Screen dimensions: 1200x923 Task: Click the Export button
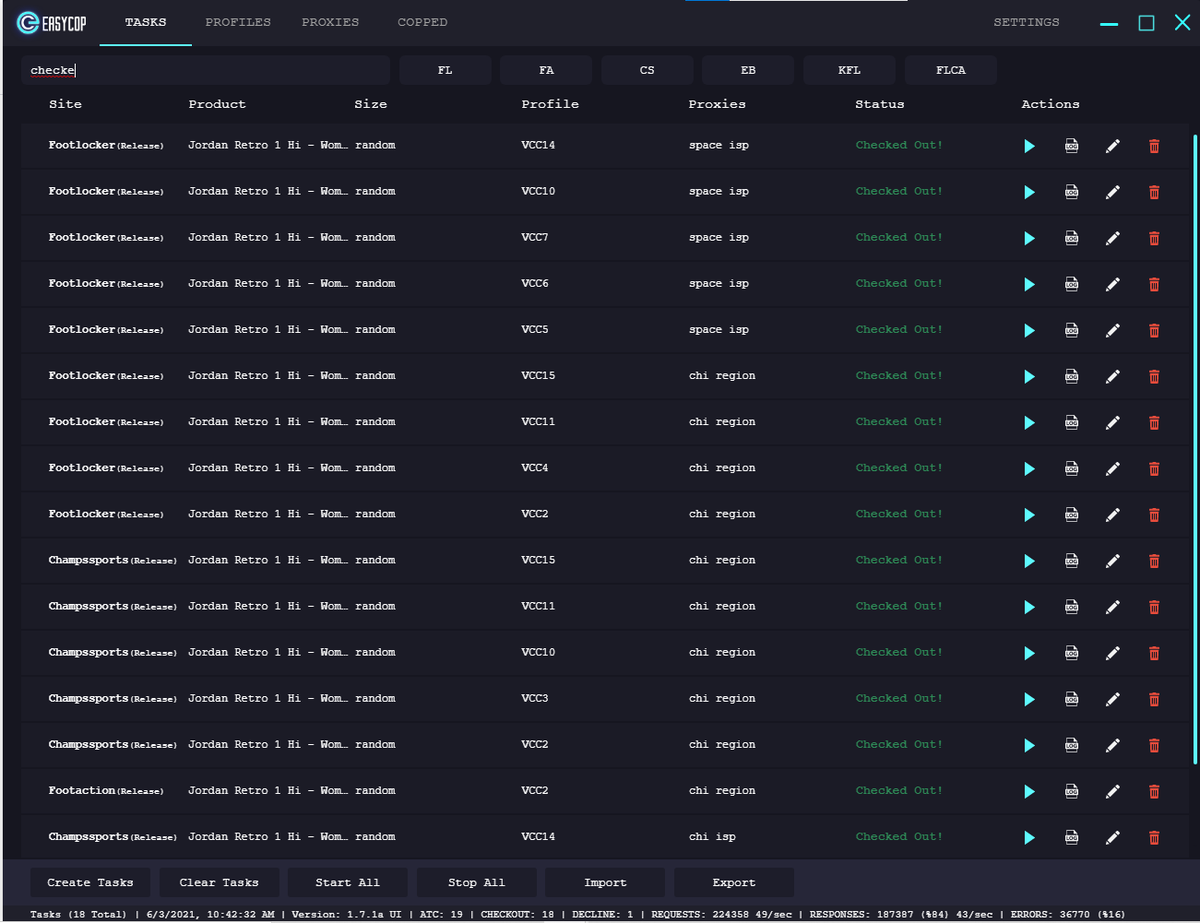tap(734, 882)
